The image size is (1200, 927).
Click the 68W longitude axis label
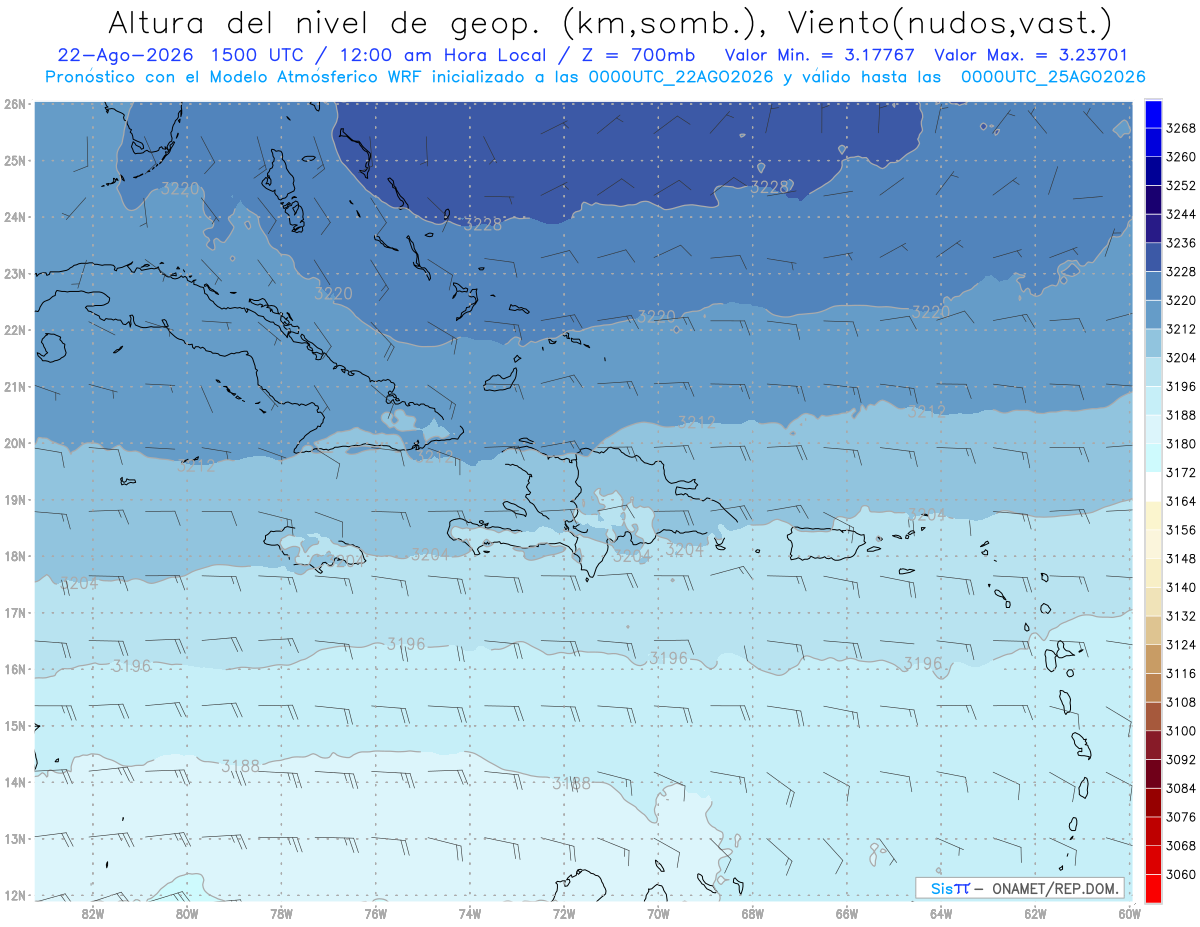752,913
